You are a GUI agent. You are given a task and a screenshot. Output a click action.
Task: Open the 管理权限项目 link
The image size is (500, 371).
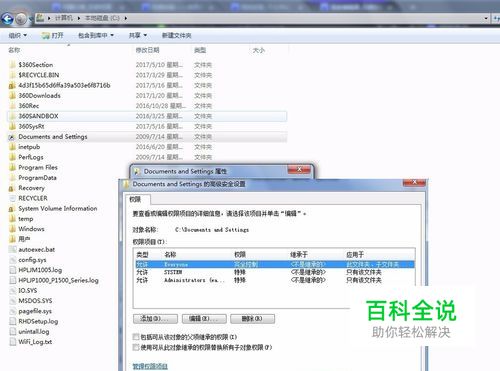(x=150, y=366)
